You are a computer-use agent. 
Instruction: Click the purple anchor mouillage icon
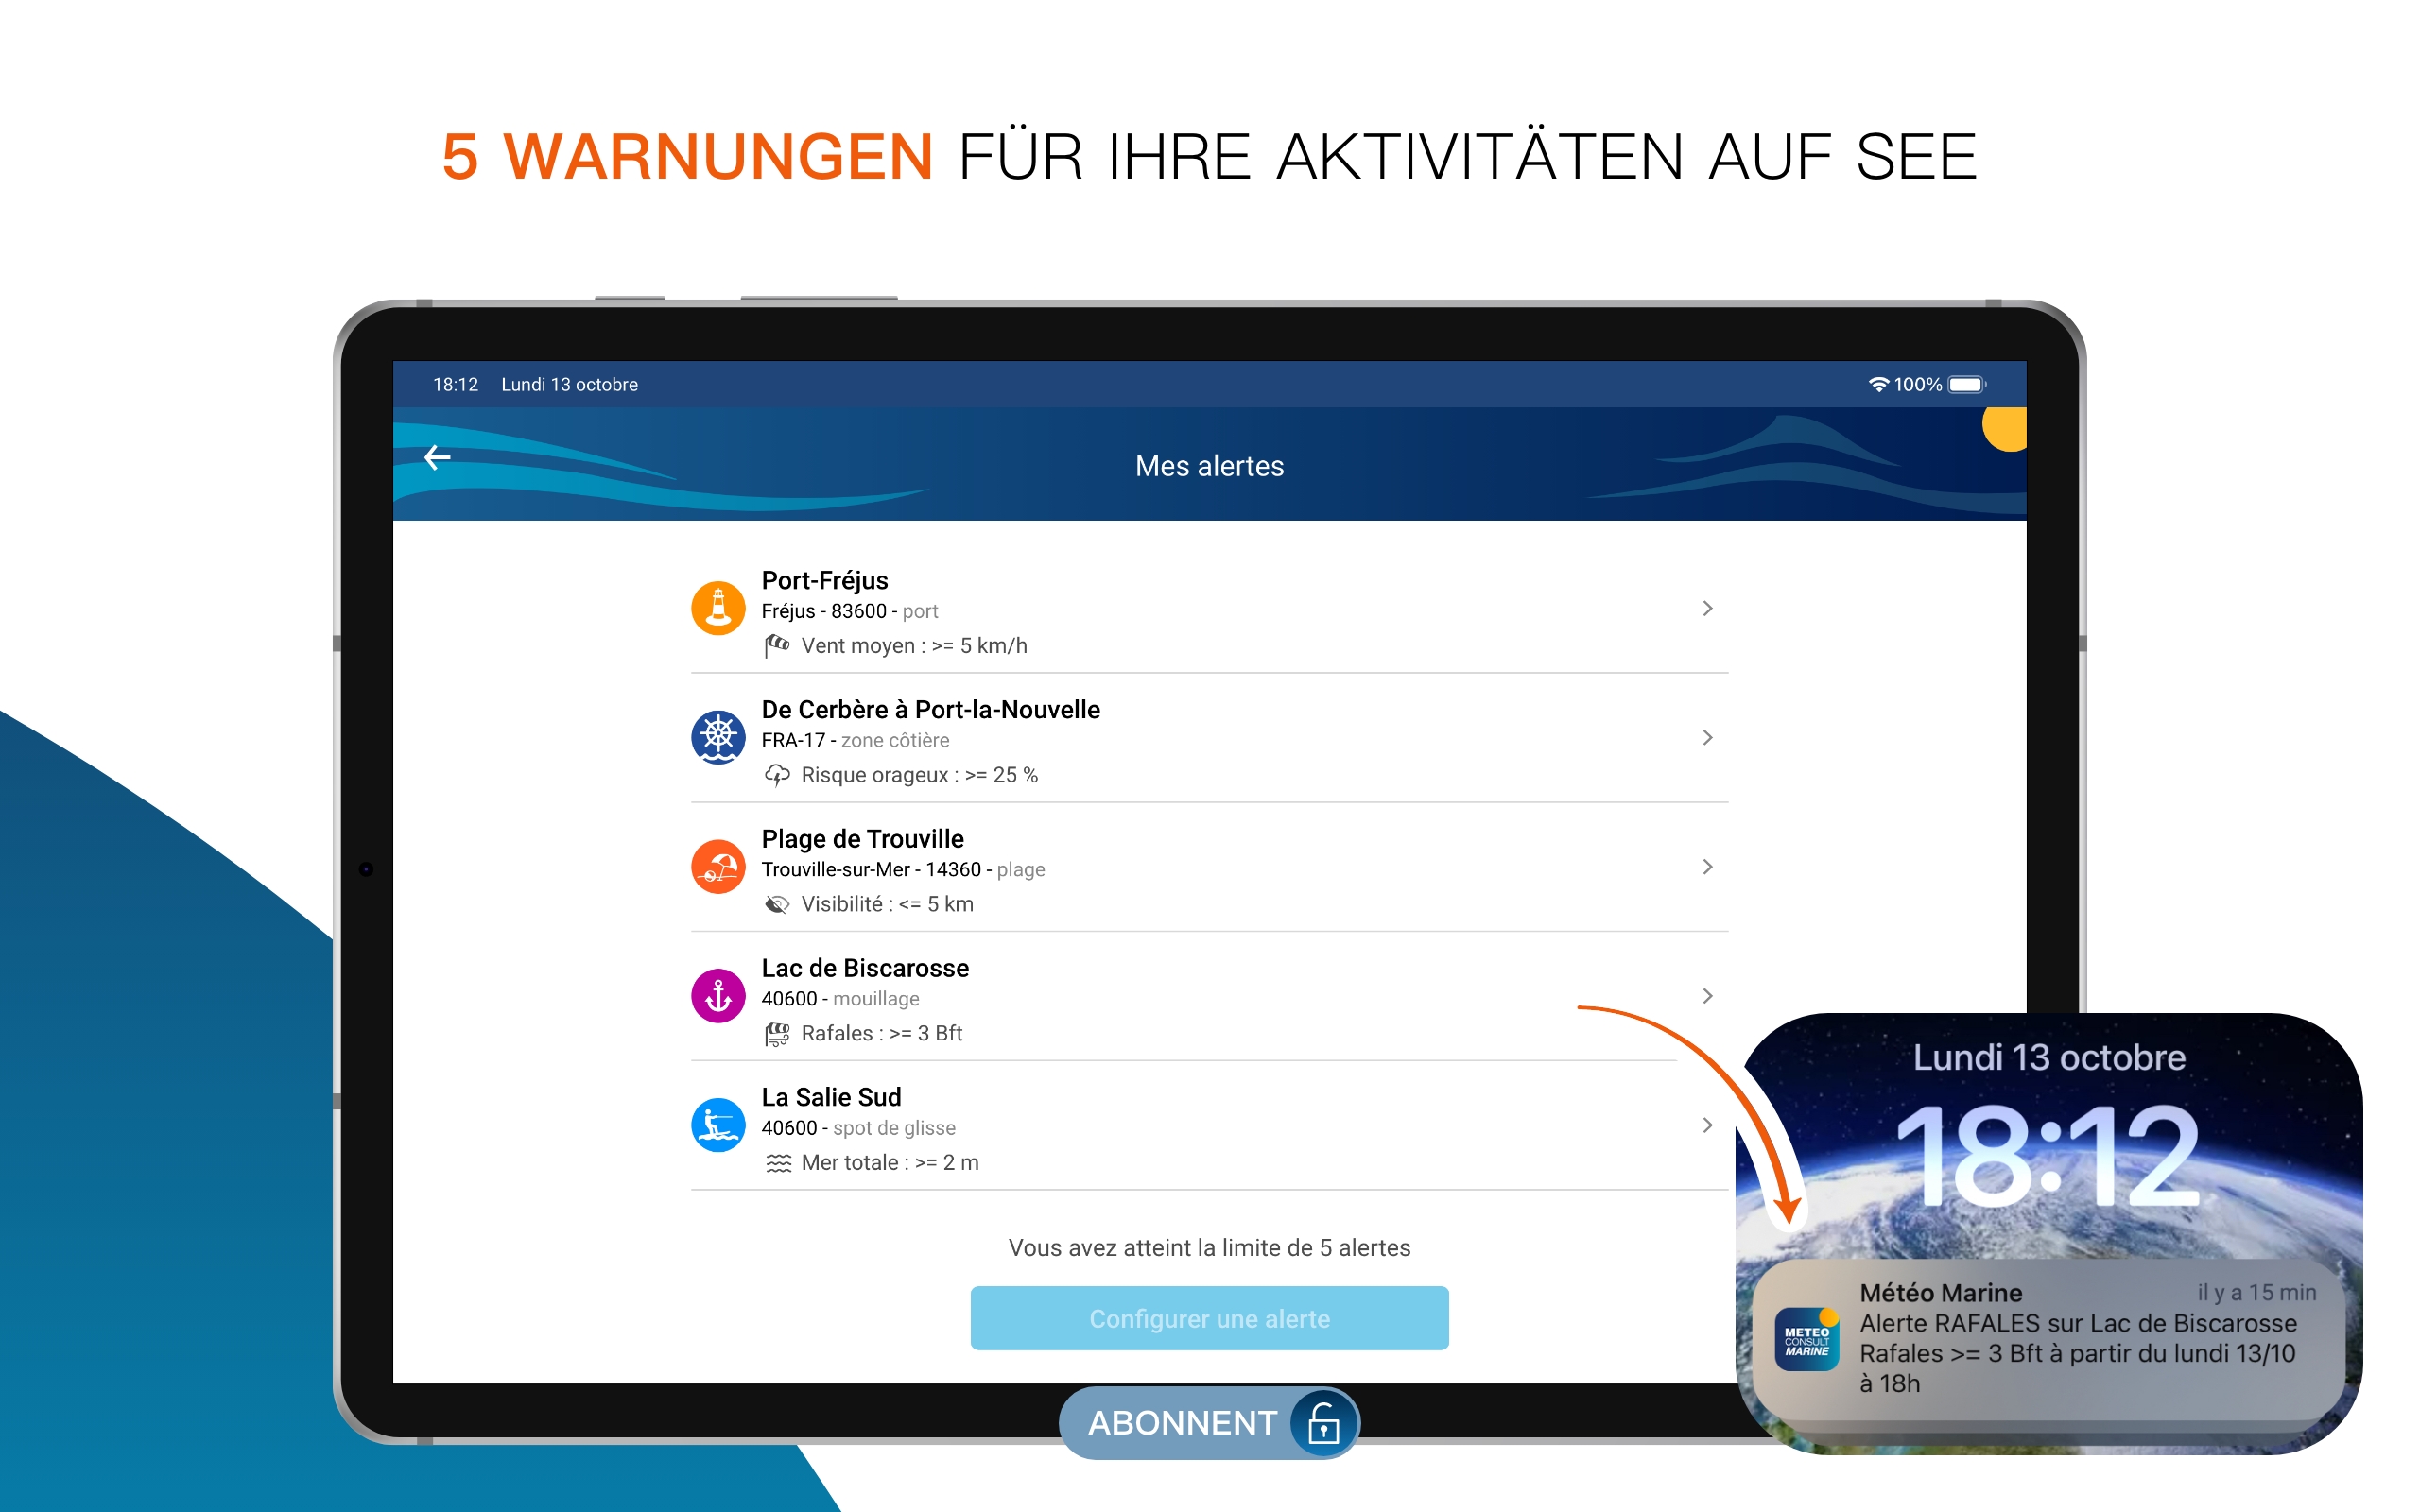tap(718, 995)
